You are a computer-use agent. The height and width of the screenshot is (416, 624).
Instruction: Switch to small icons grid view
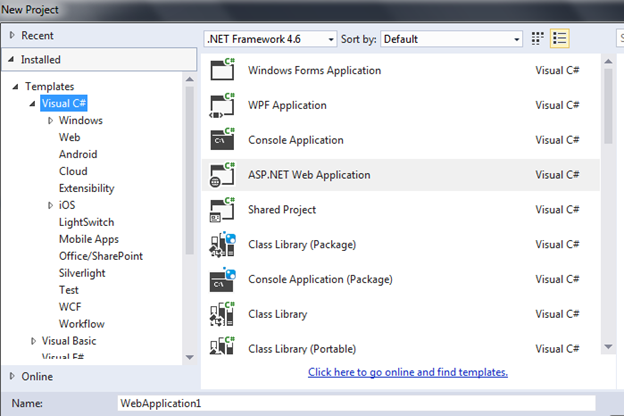click(x=538, y=39)
